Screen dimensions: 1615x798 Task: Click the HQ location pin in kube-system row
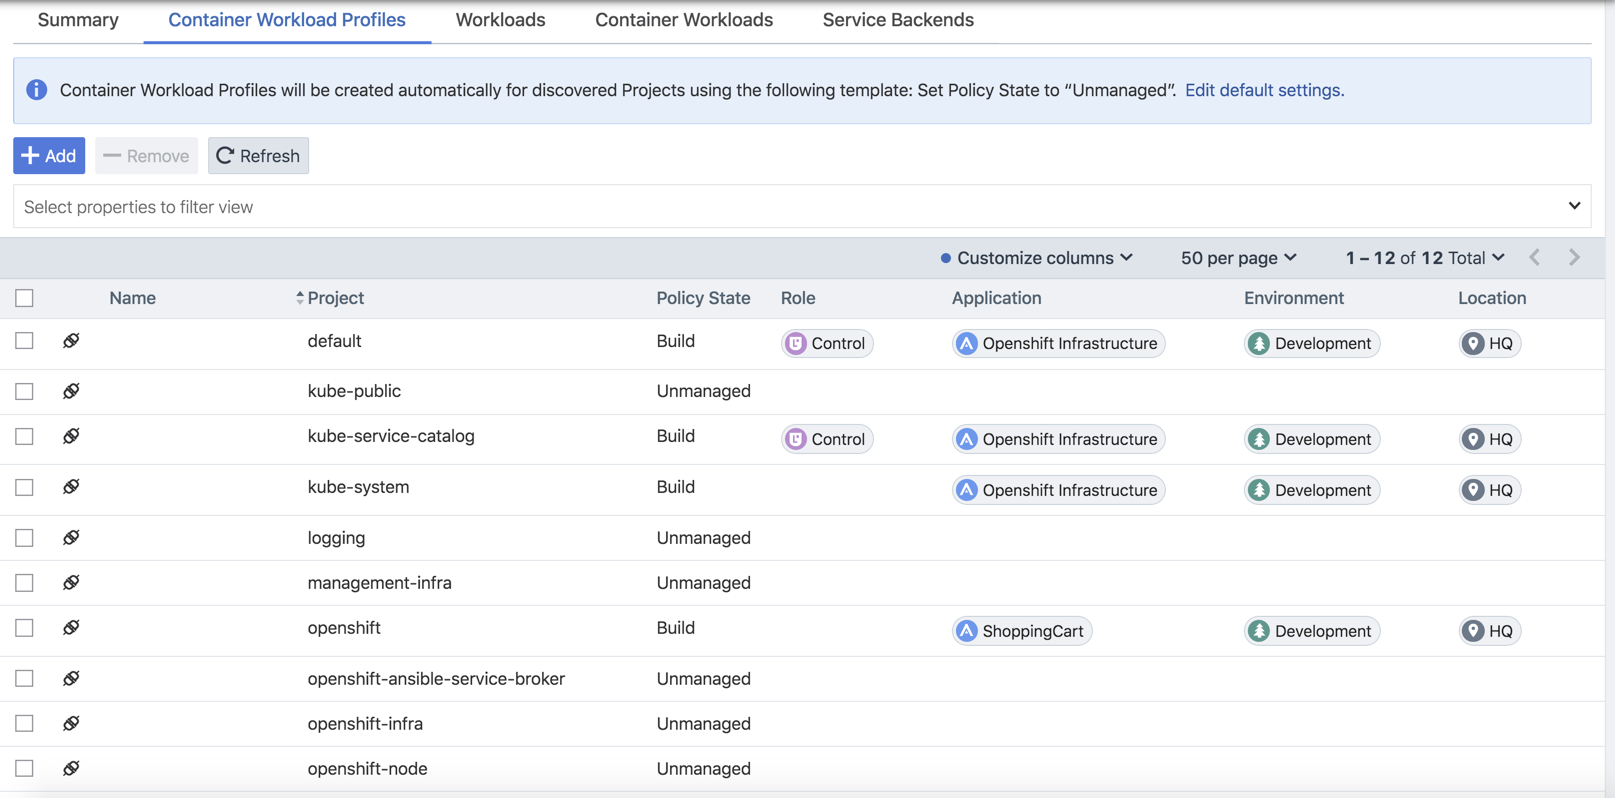(1473, 490)
